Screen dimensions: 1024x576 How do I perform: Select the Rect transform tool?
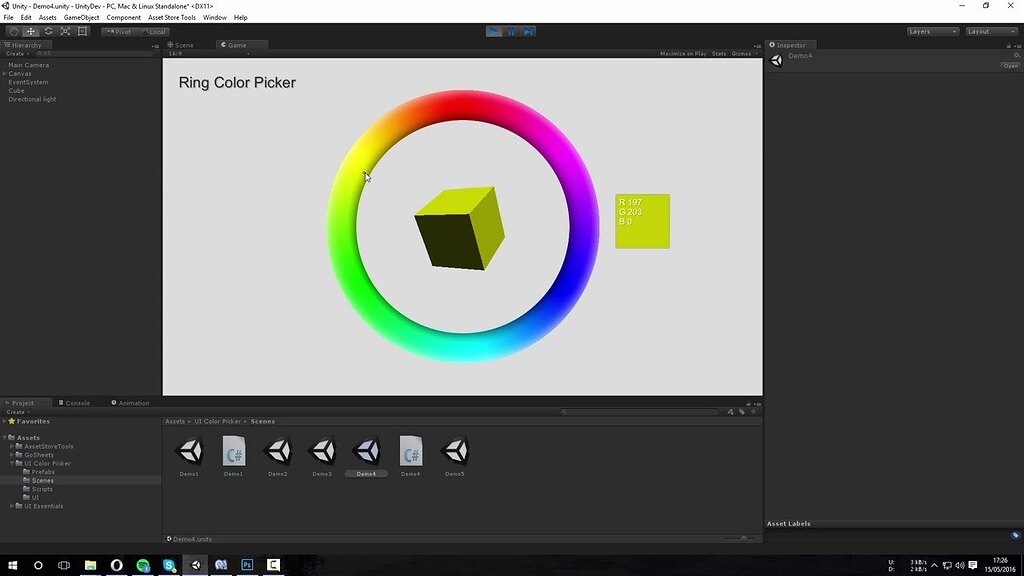(81, 31)
